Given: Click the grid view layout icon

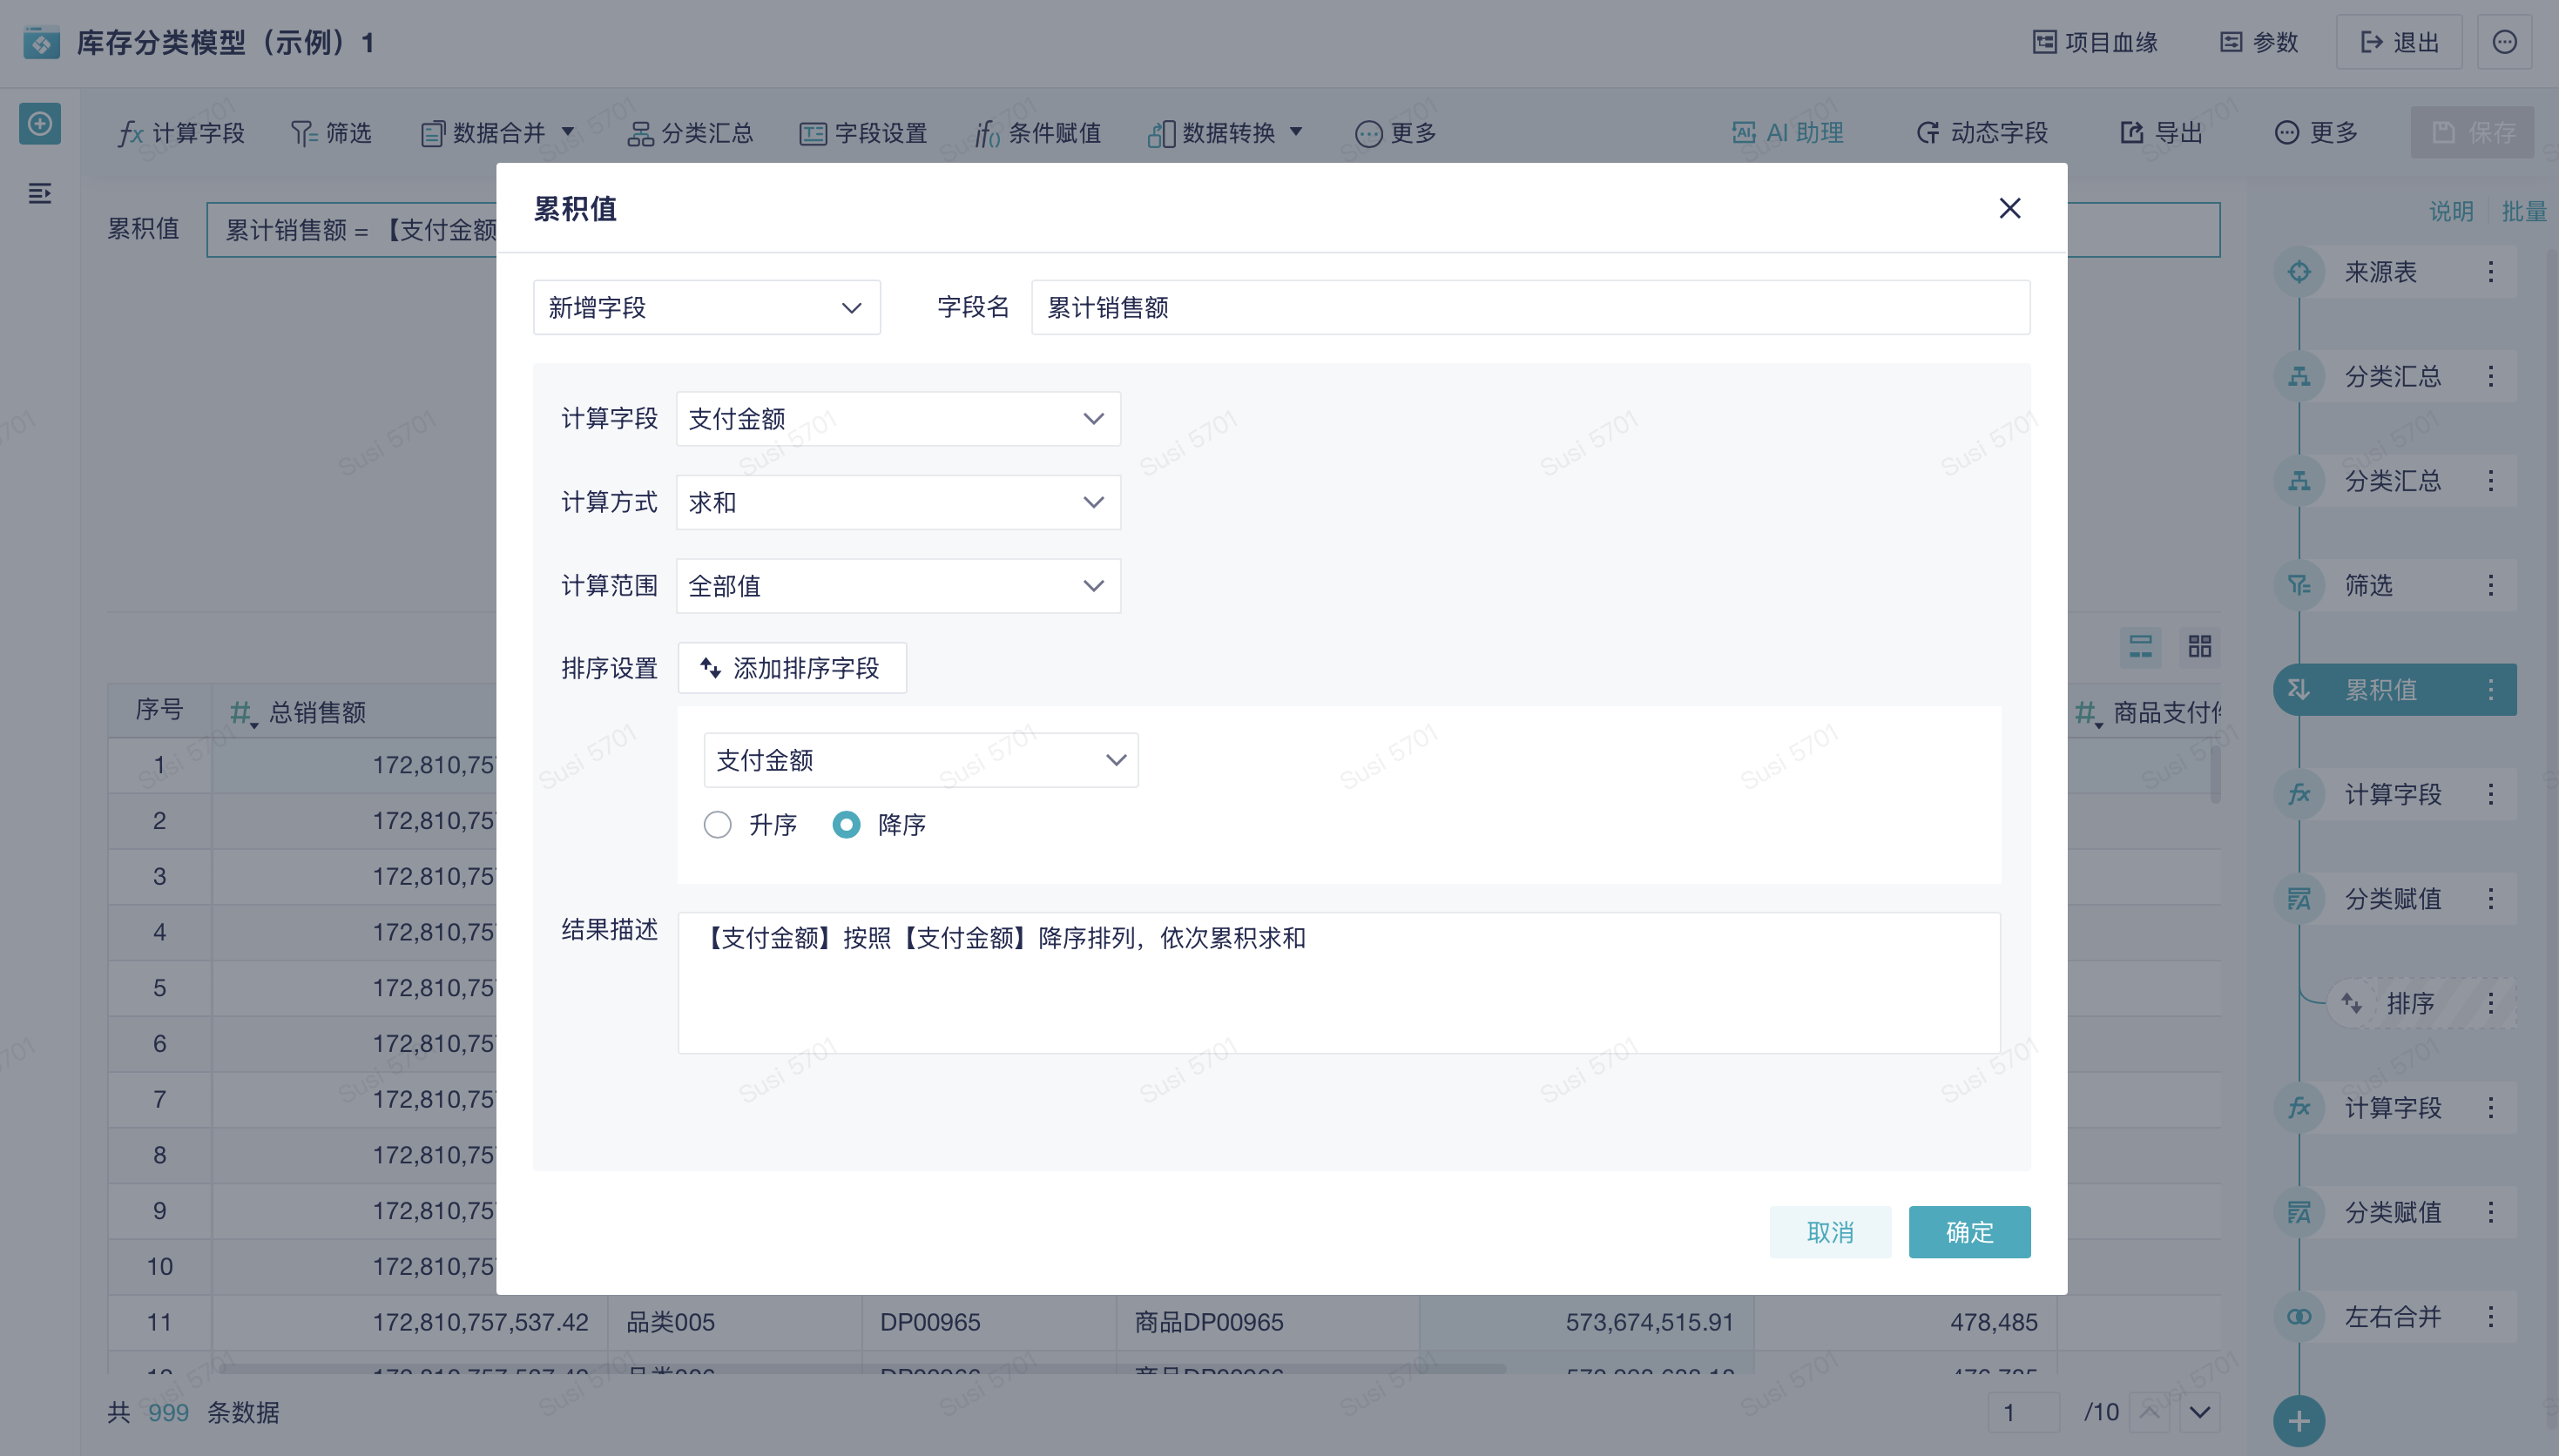Looking at the screenshot, I should click(x=2199, y=646).
